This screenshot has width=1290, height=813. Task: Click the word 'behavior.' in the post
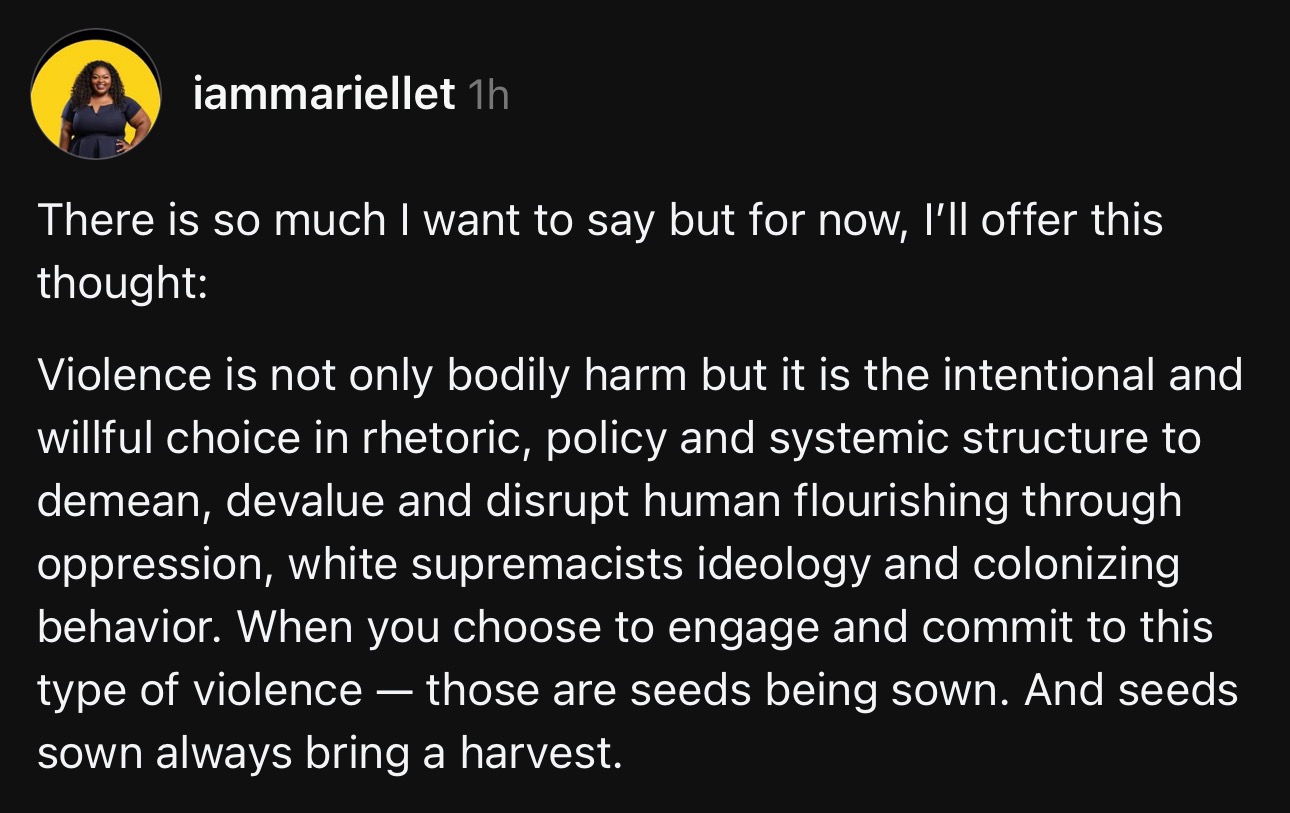point(130,628)
